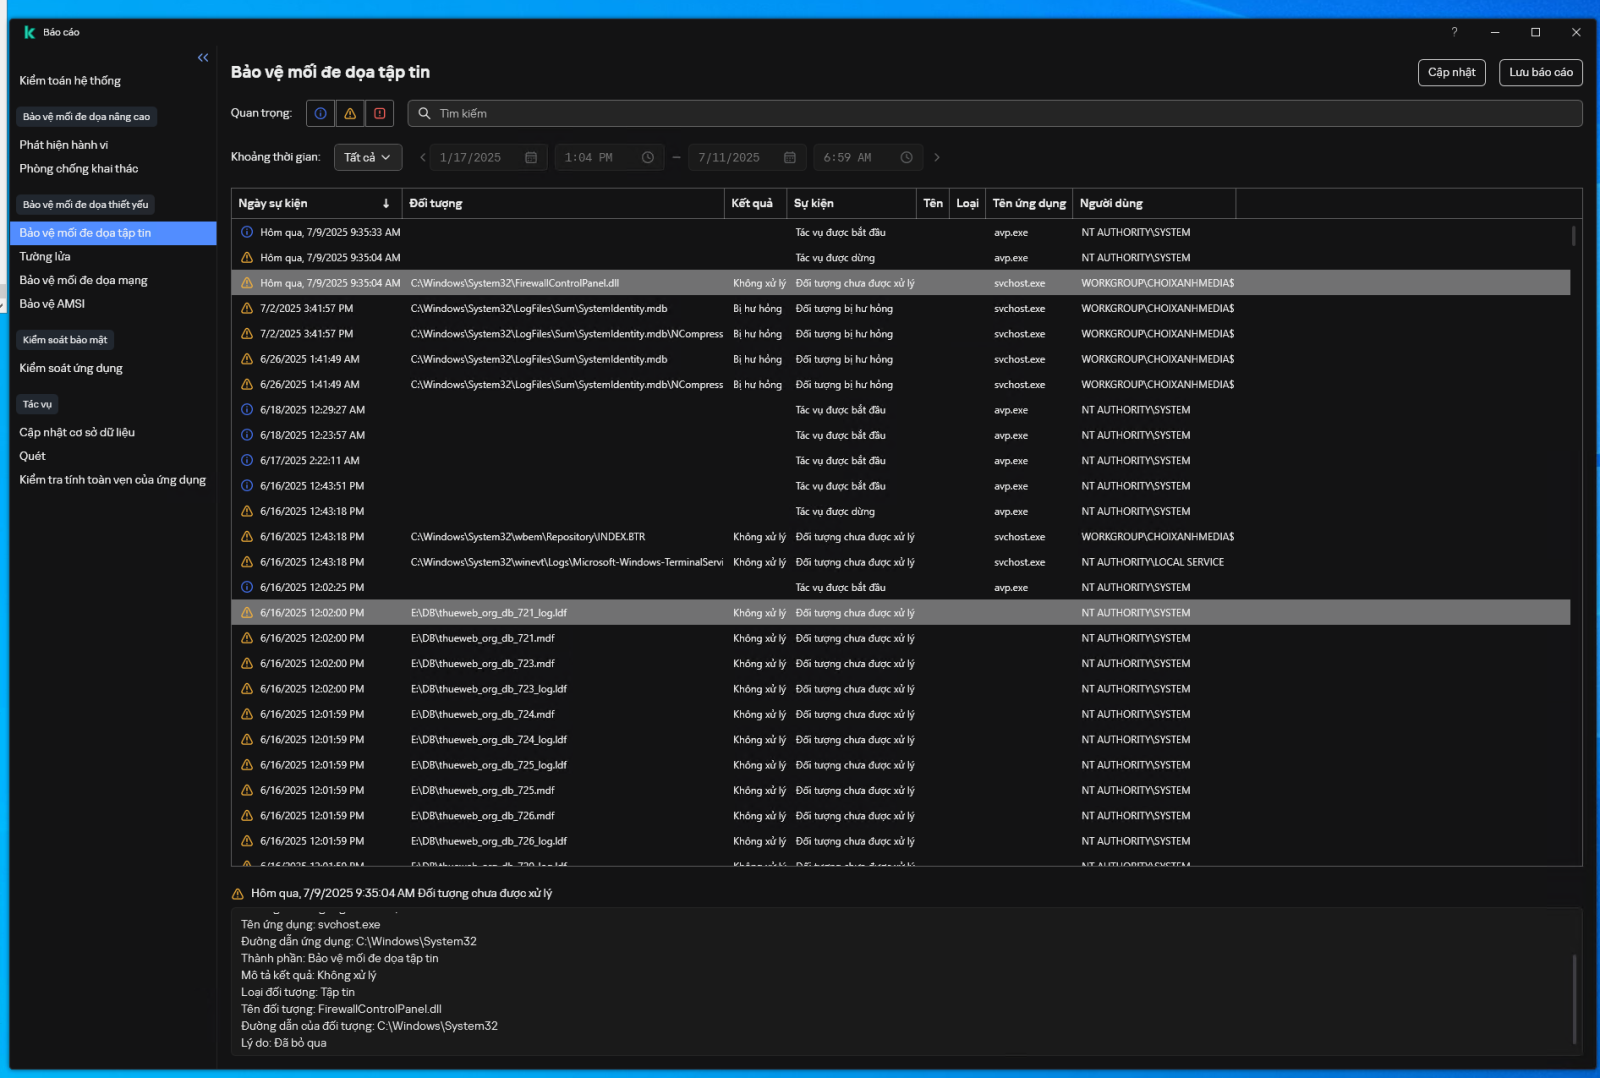This screenshot has width=1600, height=1078.
Task: Open 'Tường lửa' report in sidebar
Action: point(45,257)
